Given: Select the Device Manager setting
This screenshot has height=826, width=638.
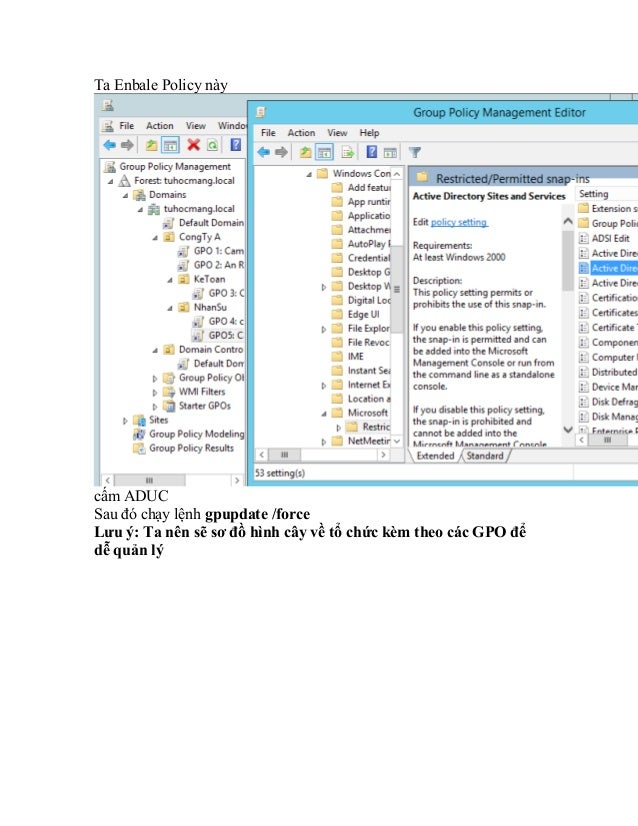Looking at the screenshot, I should click(x=608, y=387).
